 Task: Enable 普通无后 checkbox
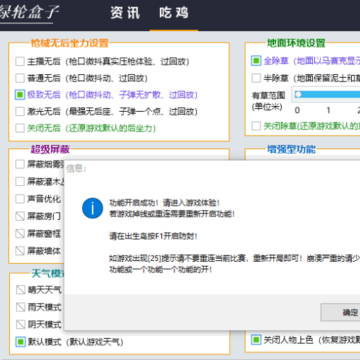(20, 78)
